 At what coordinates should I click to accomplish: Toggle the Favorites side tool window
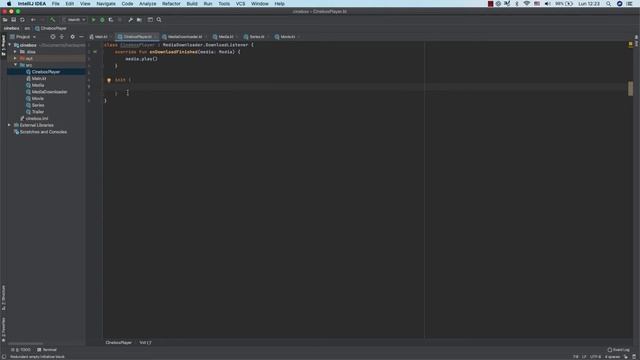[4, 329]
